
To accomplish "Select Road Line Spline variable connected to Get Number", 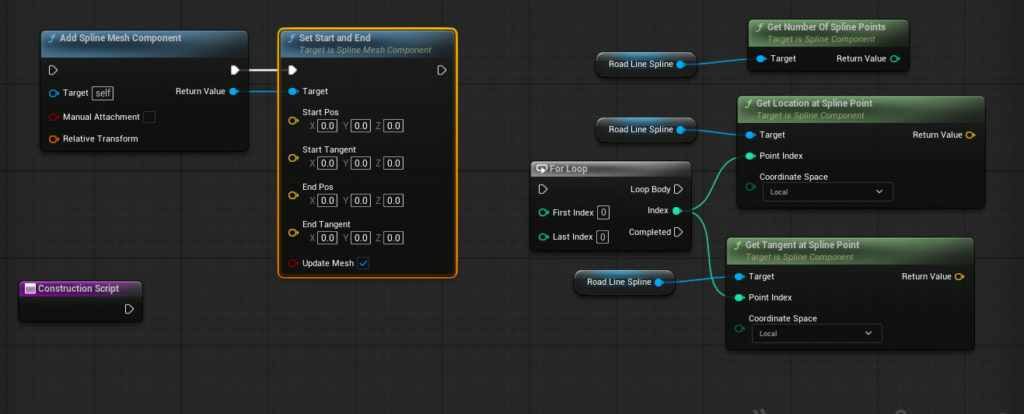I will click(640, 65).
